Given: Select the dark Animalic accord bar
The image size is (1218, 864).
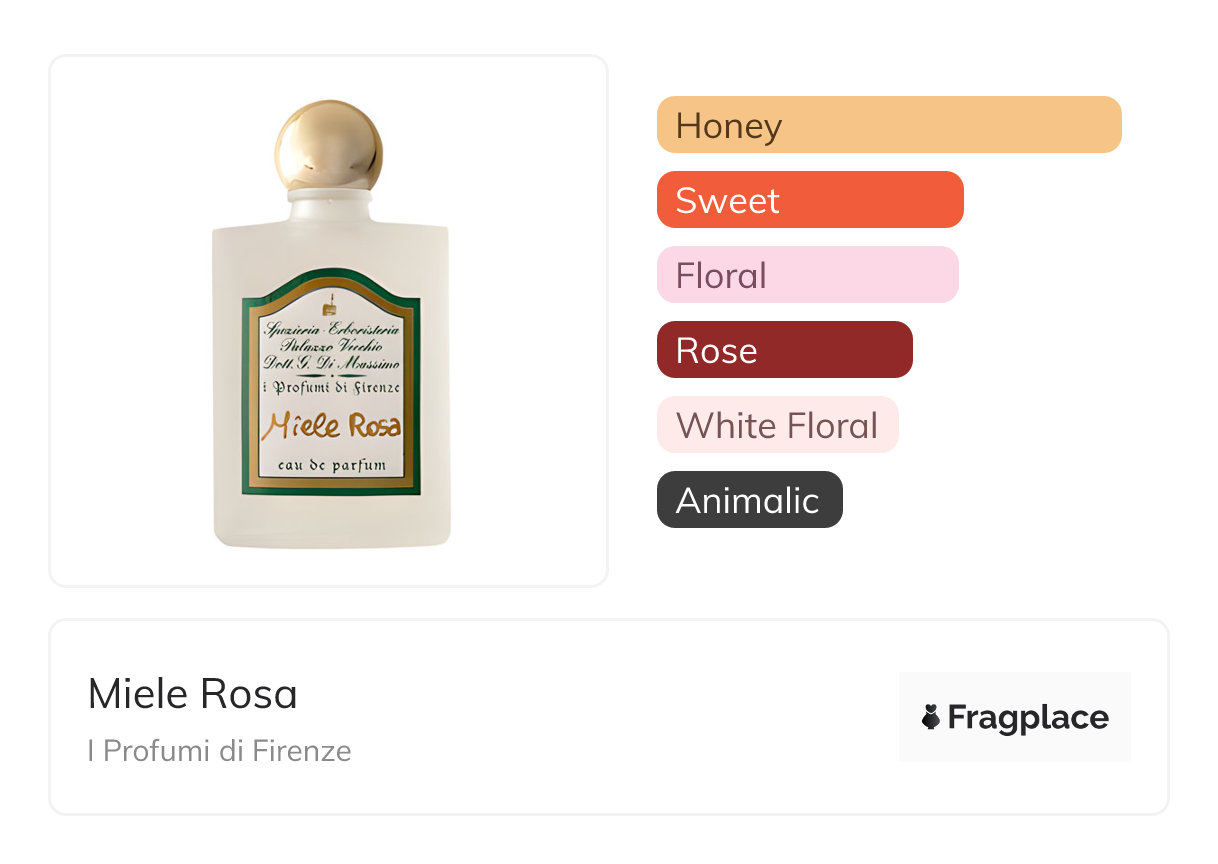Looking at the screenshot, I should point(749,500).
